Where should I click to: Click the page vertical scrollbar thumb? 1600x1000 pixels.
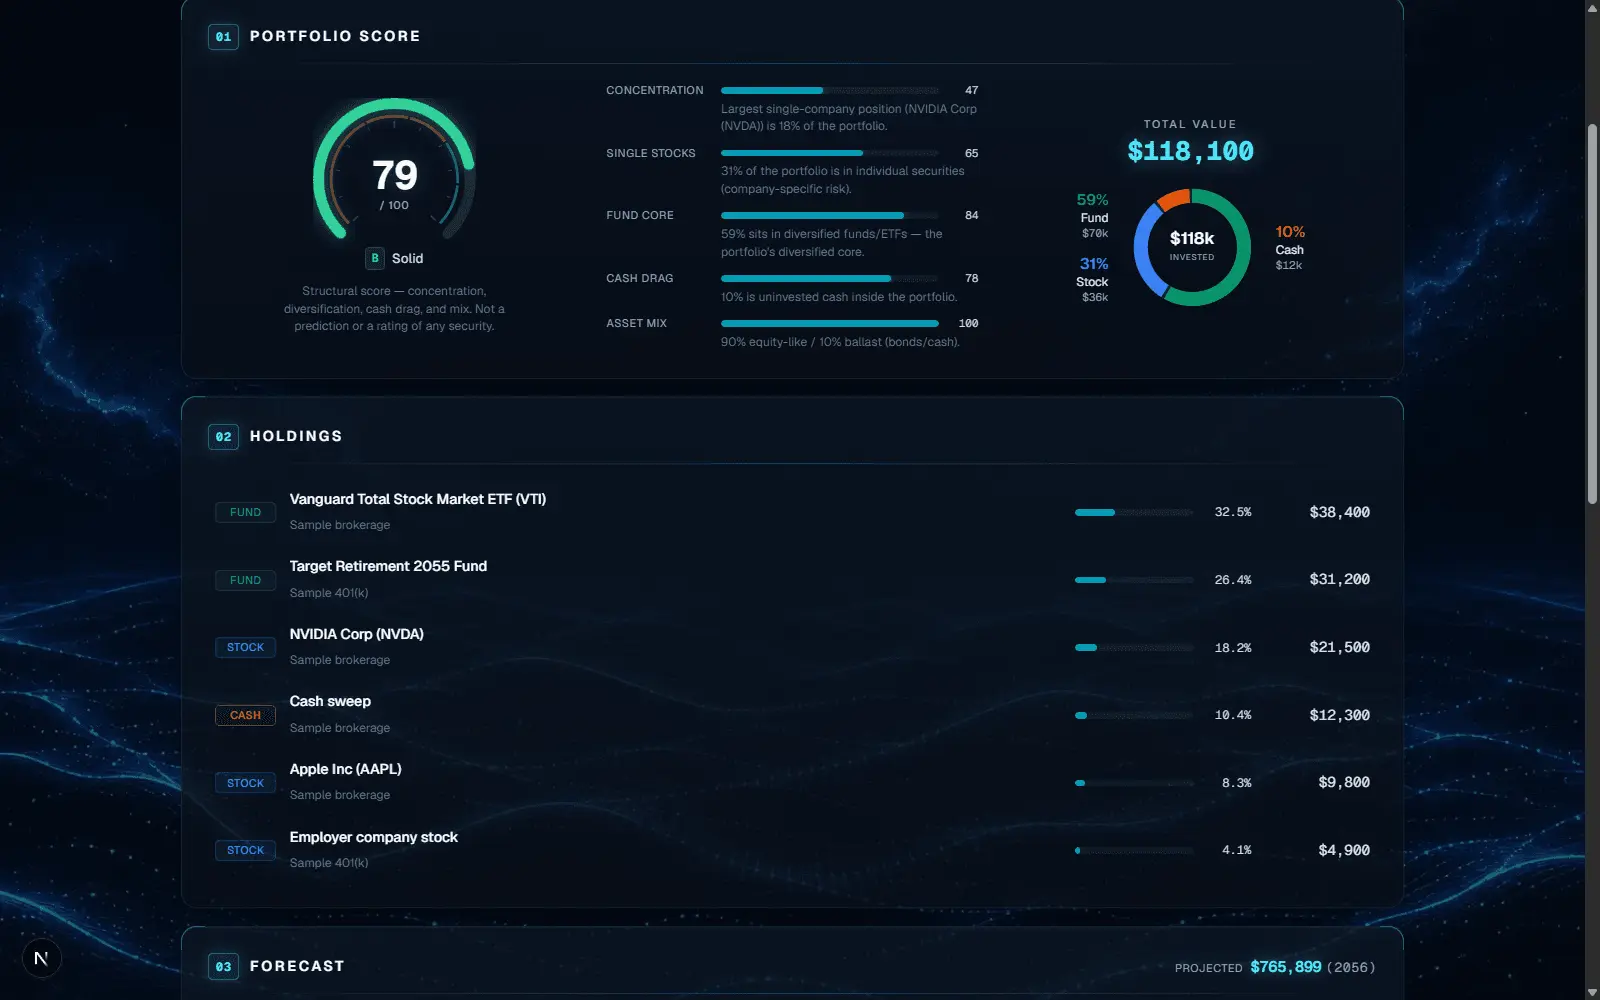click(1592, 314)
